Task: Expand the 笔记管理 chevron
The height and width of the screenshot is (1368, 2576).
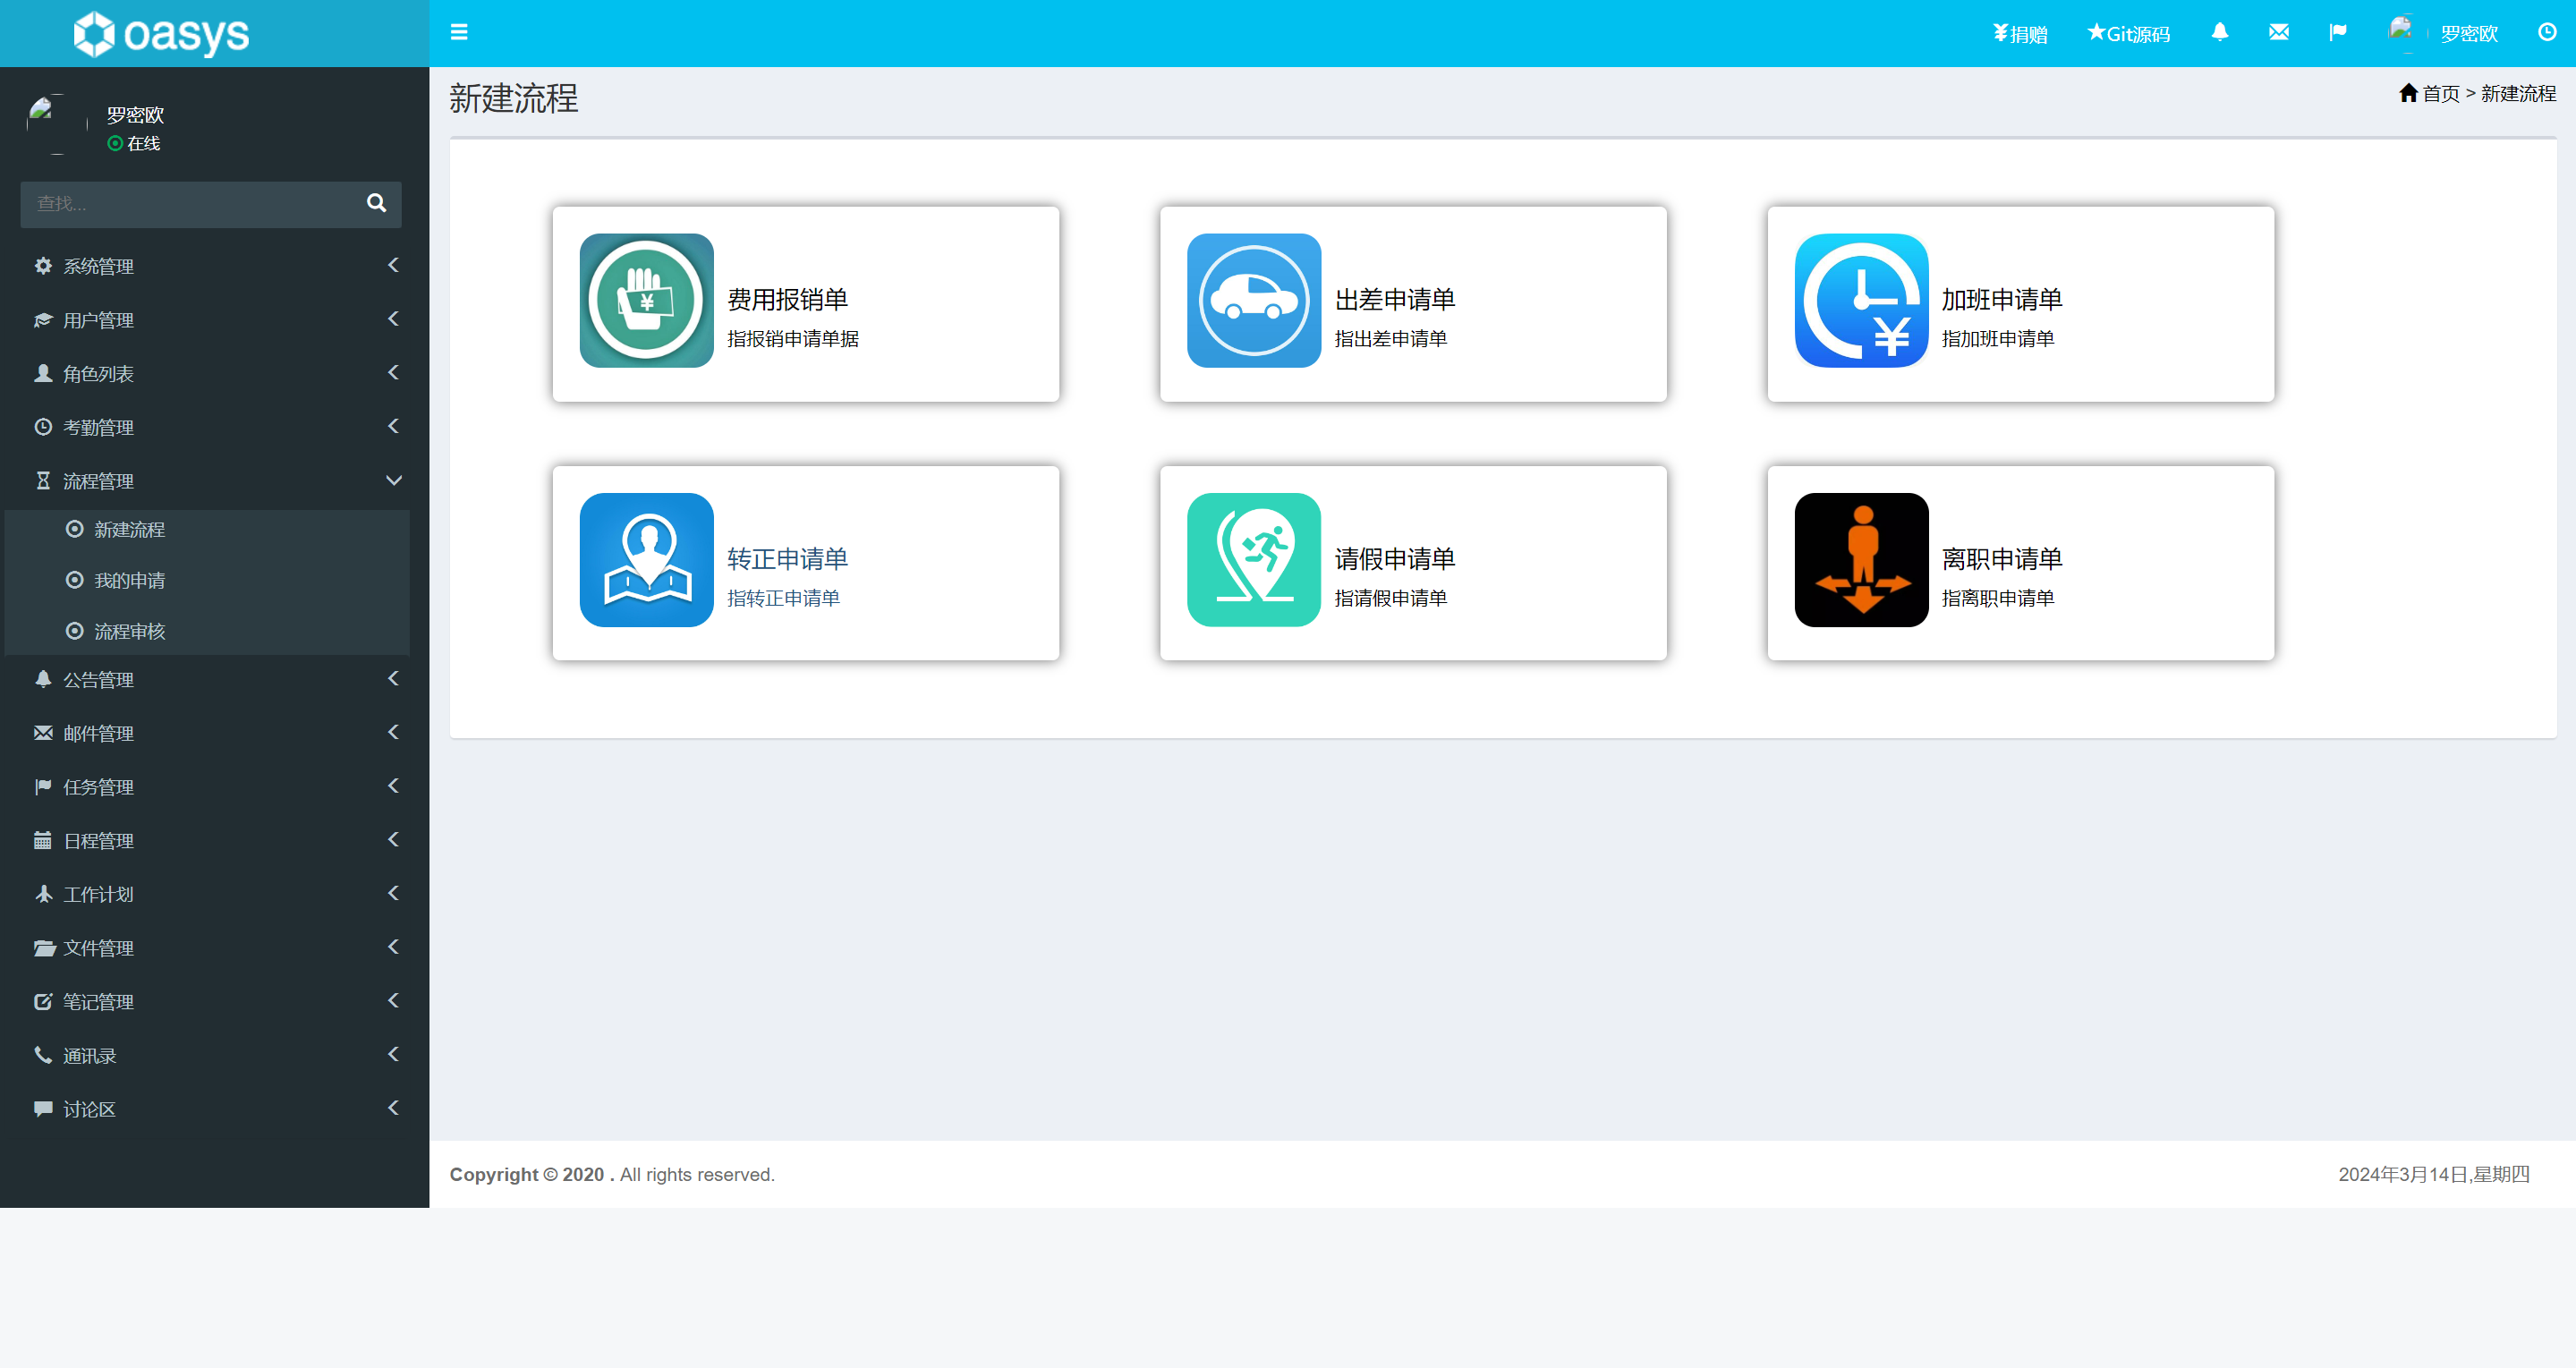Action: coord(393,1001)
